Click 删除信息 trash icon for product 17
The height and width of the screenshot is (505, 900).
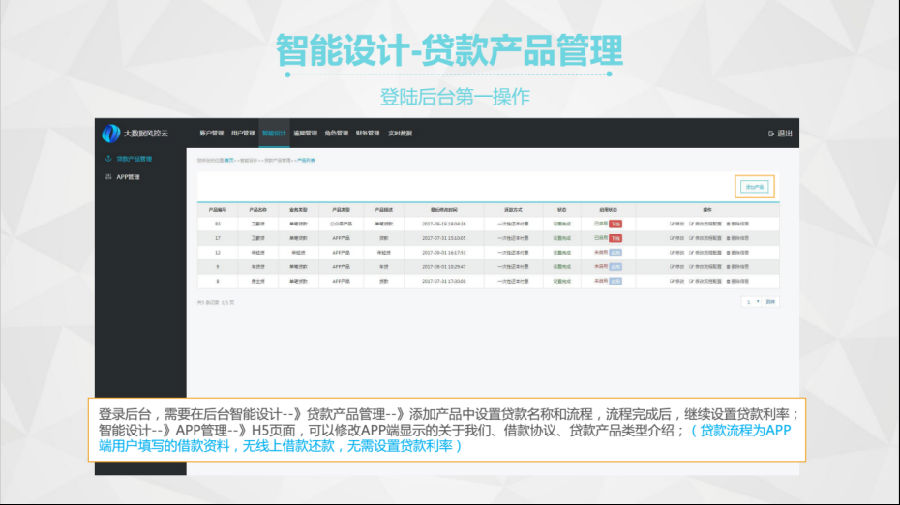click(729, 238)
